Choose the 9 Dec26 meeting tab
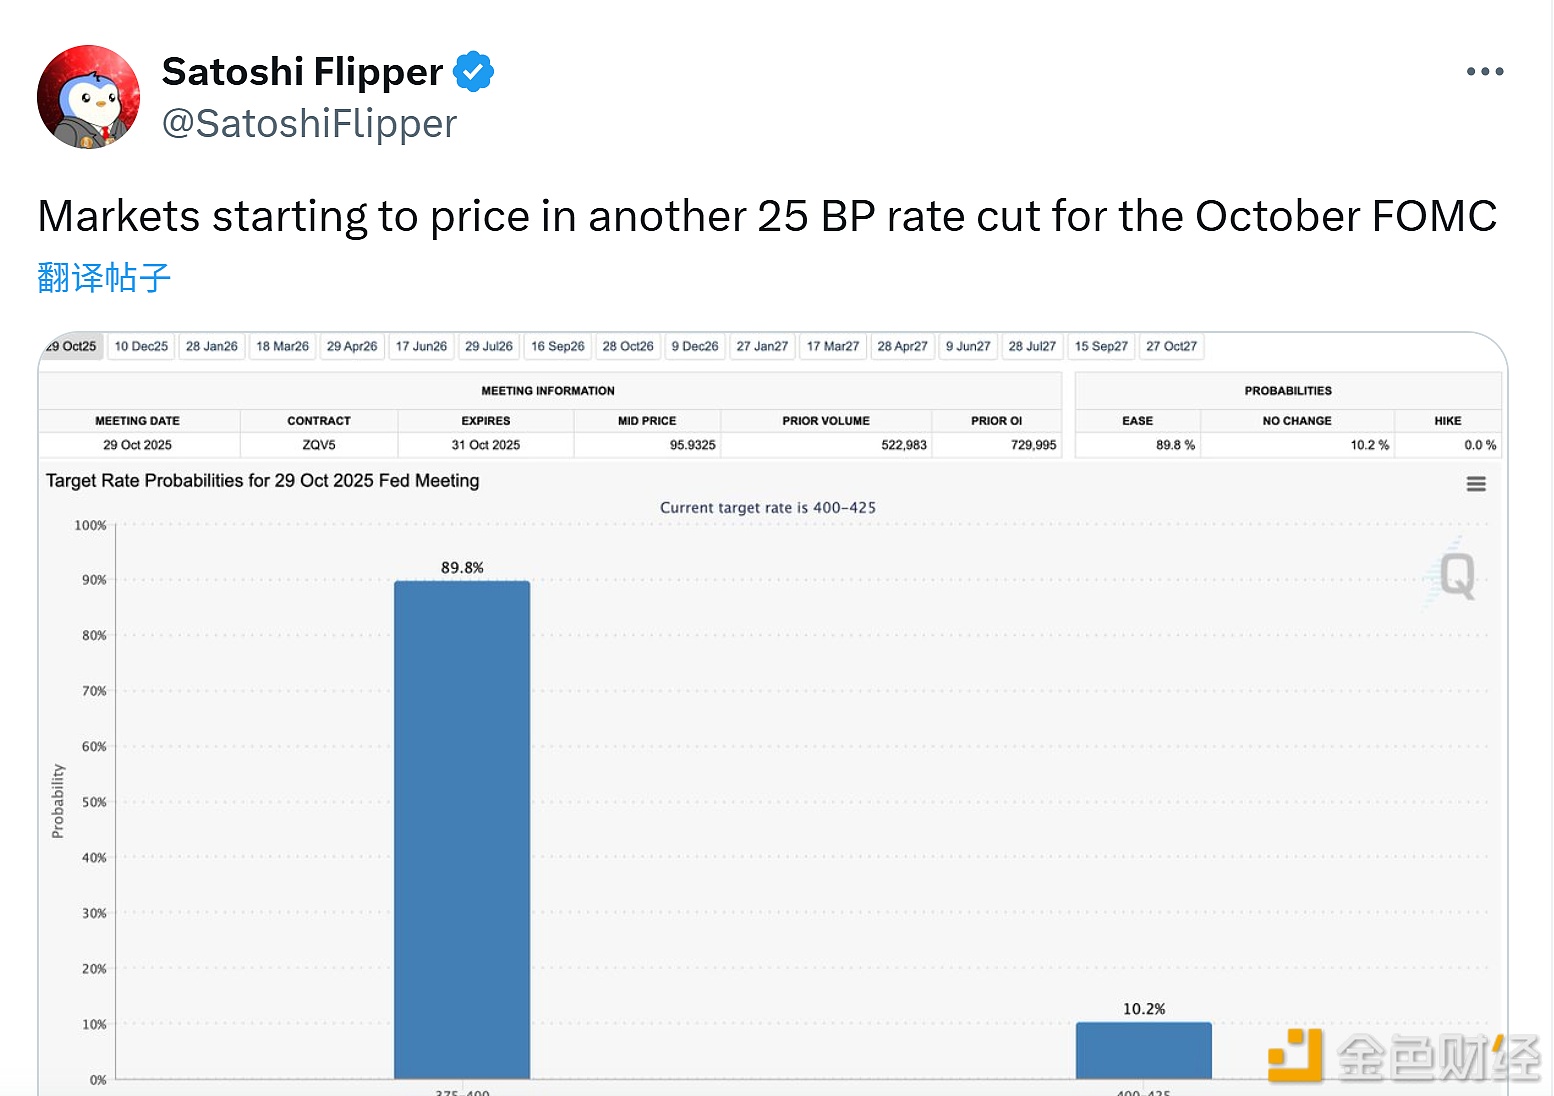 coord(695,347)
